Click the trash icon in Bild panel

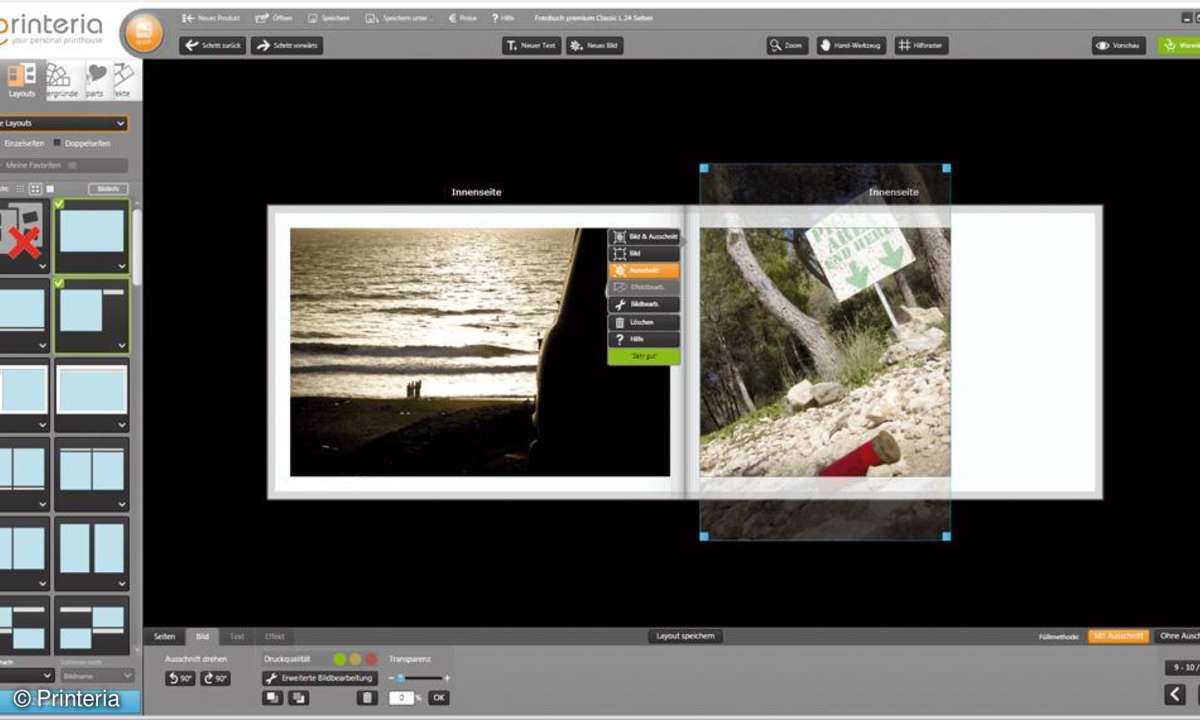(x=367, y=698)
